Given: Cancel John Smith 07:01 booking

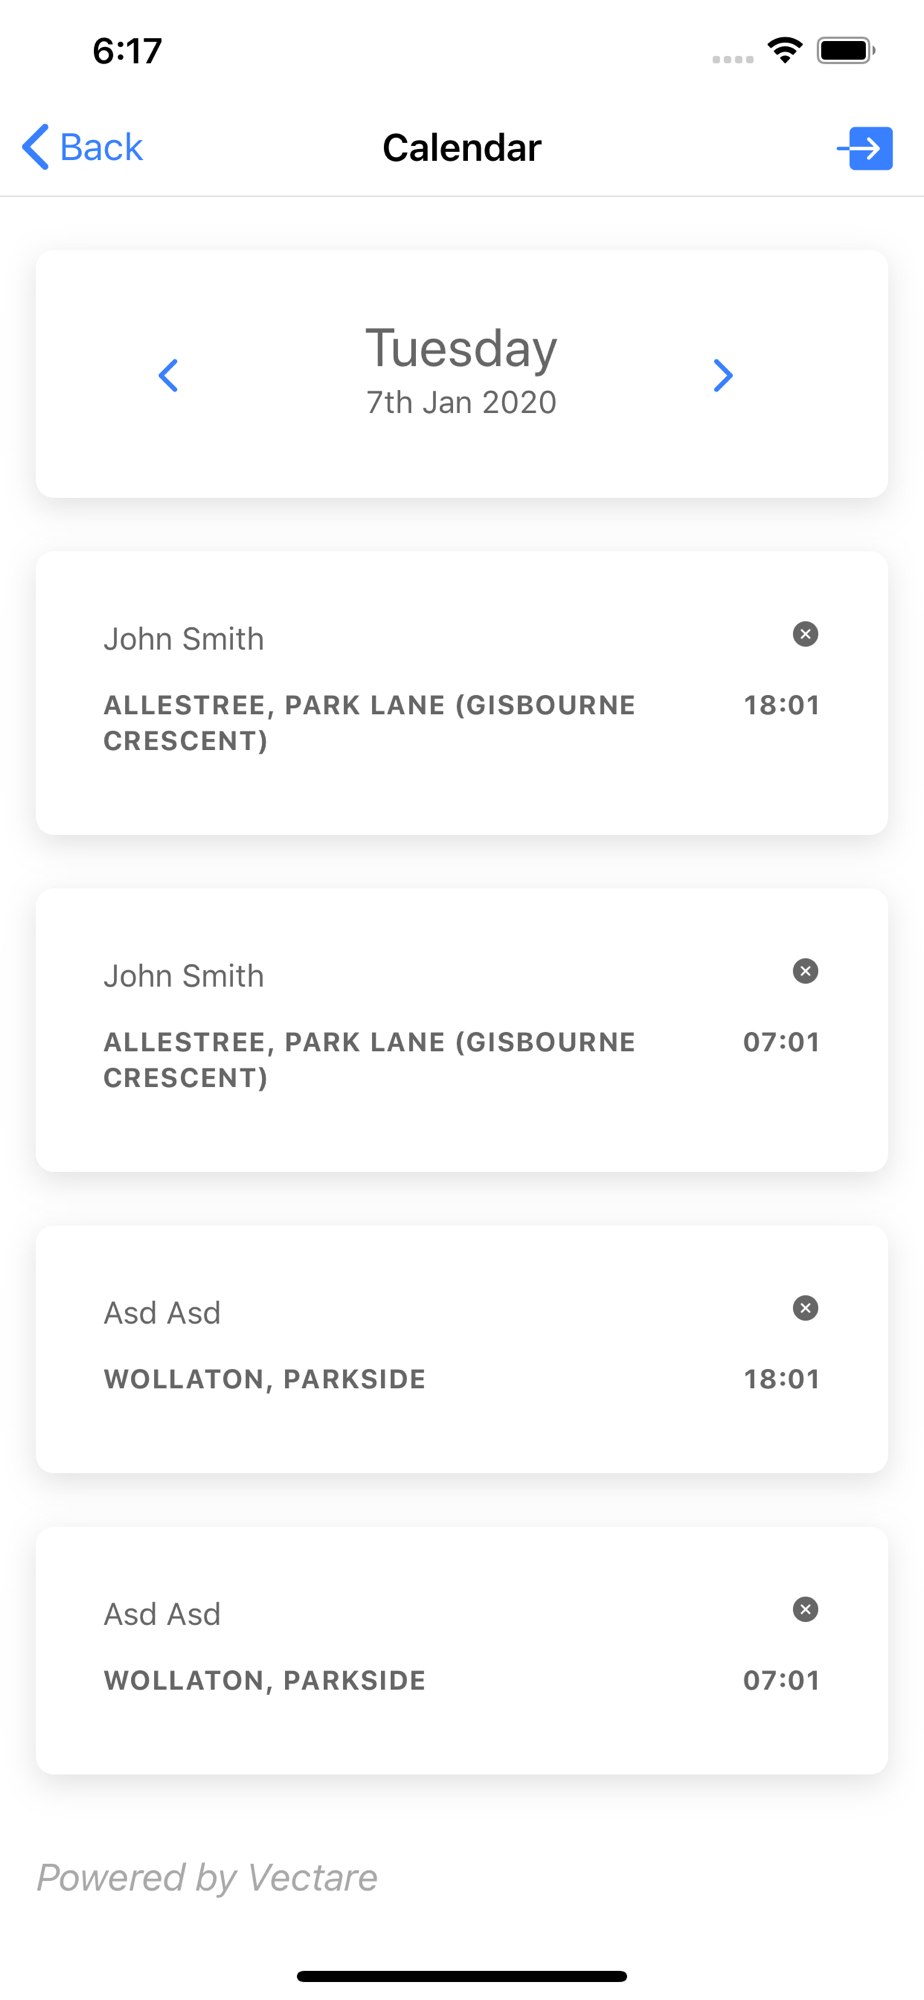Looking at the screenshot, I should pyautogui.click(x=805, y=971).
